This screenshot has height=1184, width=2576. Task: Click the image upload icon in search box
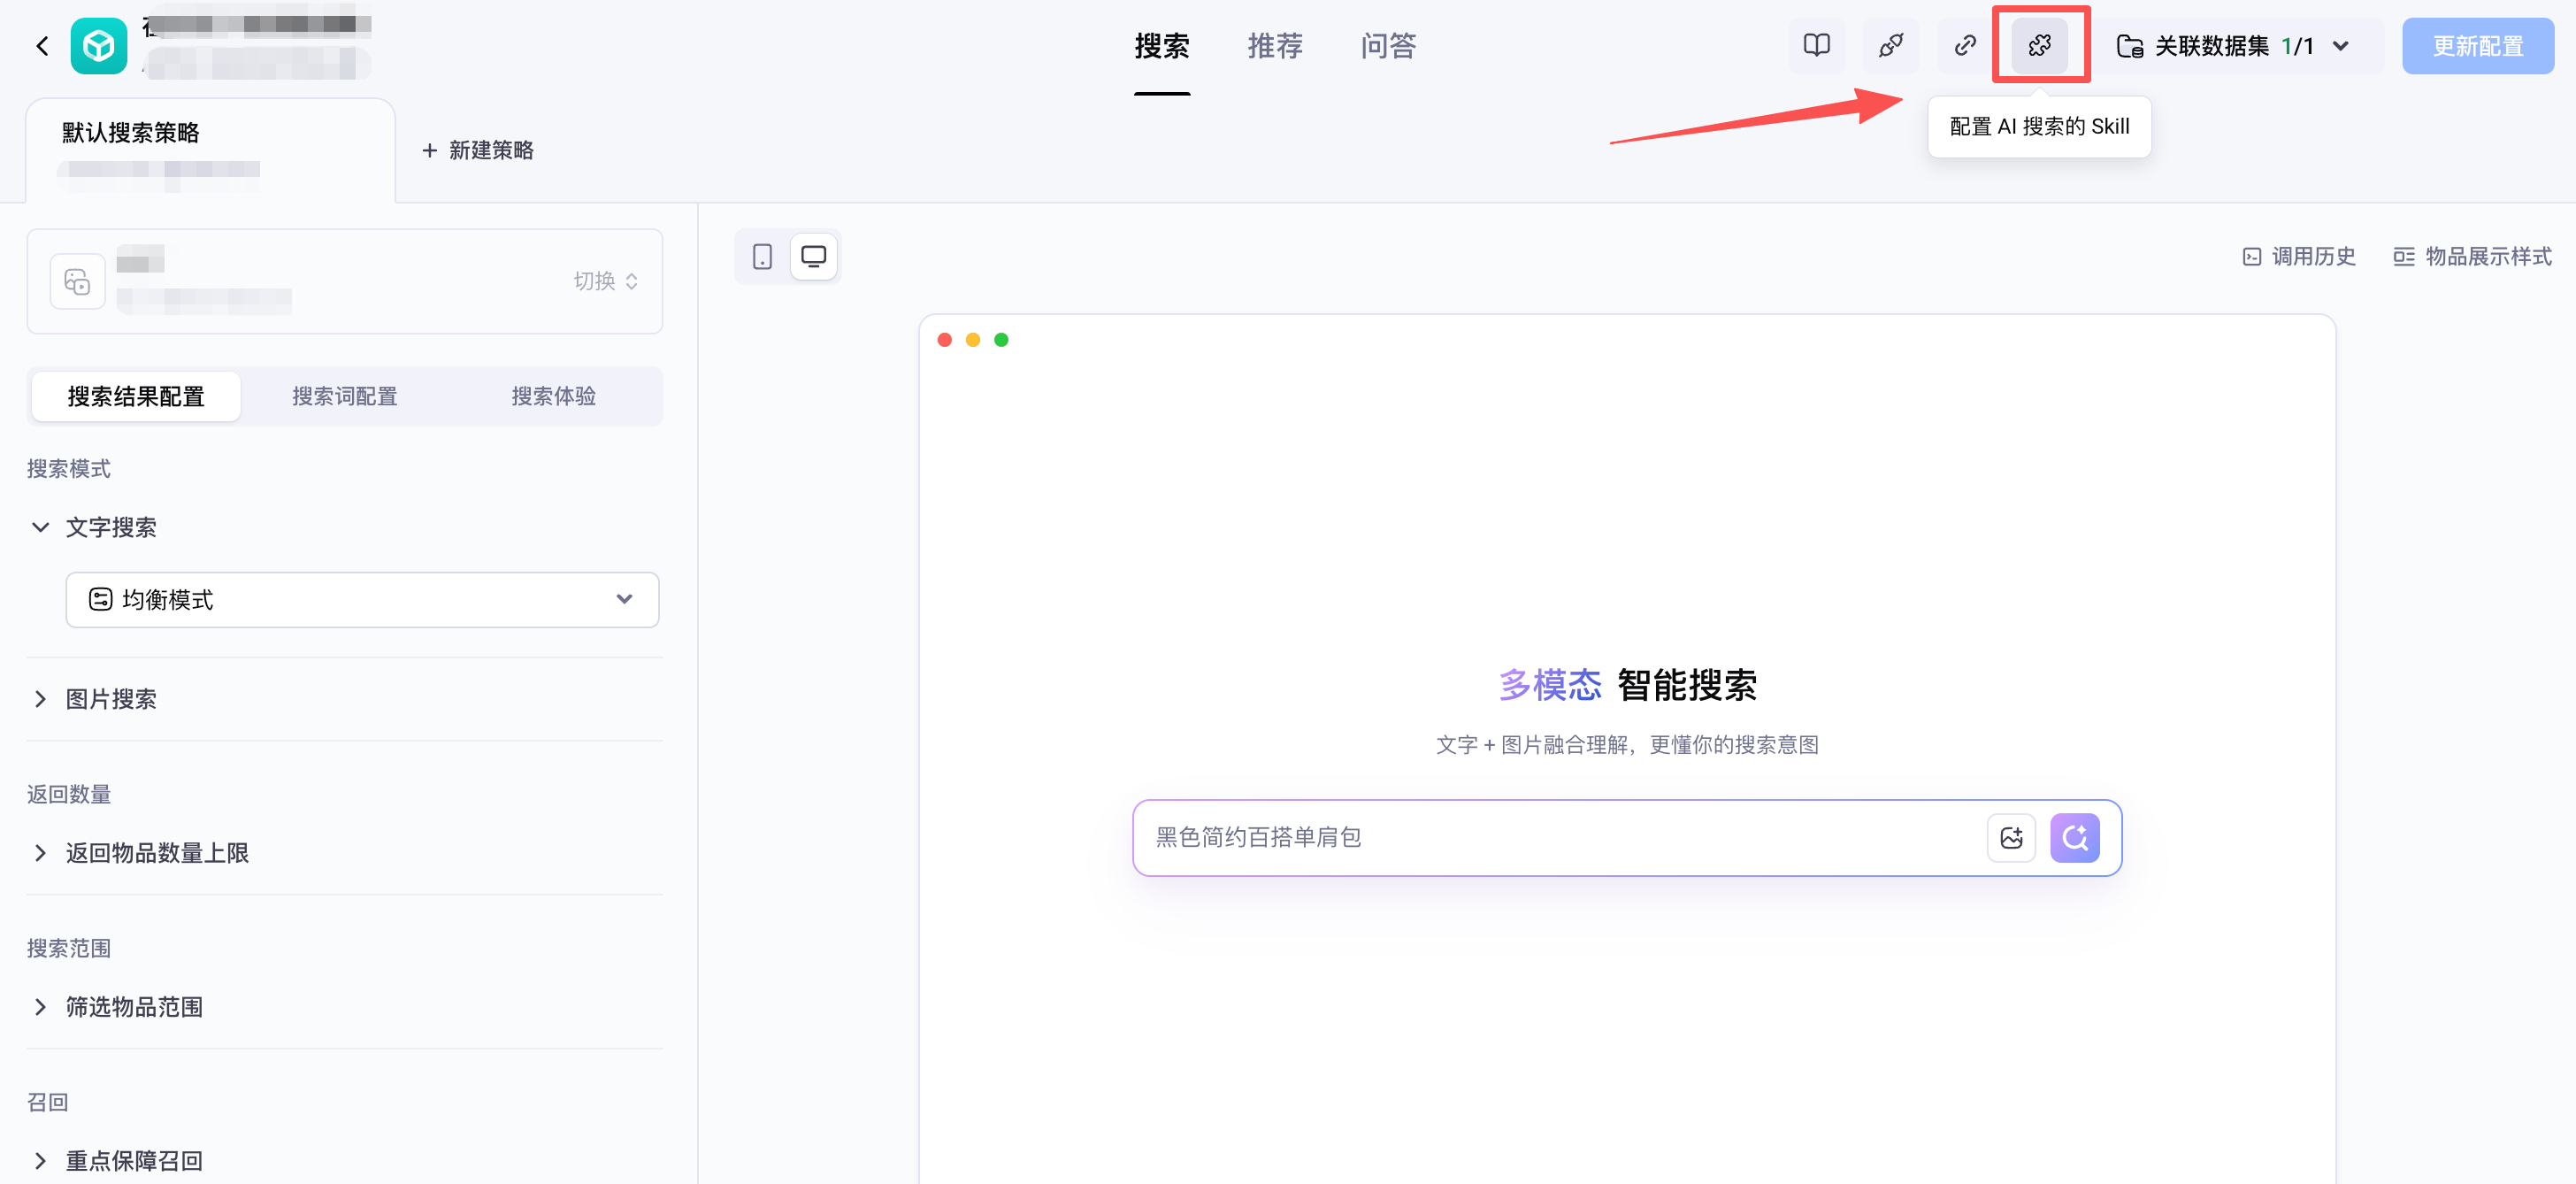tap(2011, 837)
